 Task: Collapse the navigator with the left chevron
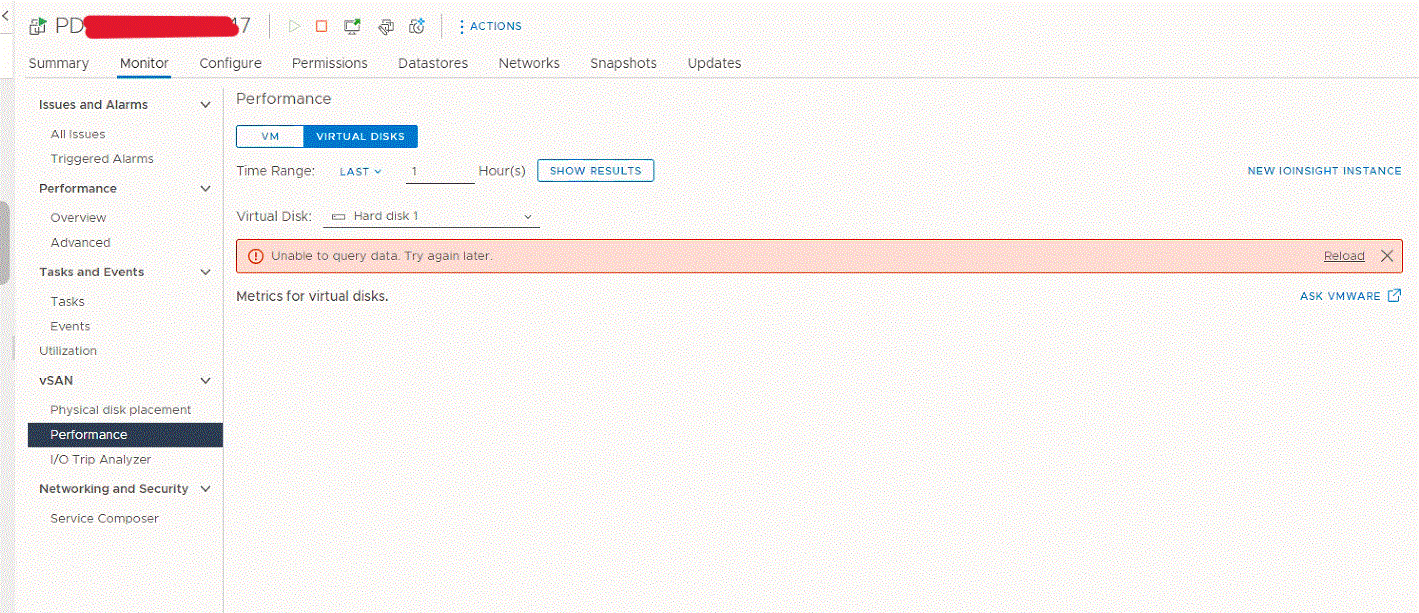pos(5,17)
